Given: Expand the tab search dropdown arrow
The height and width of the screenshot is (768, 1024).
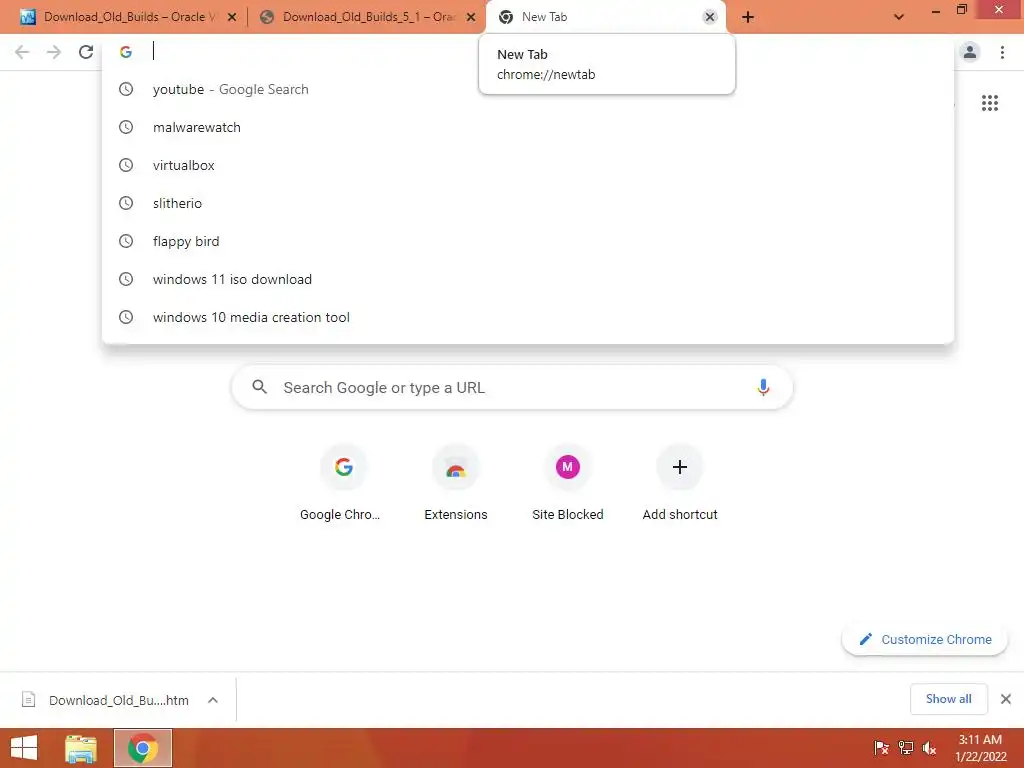Looking at the screenshot, I should (899, 17).
